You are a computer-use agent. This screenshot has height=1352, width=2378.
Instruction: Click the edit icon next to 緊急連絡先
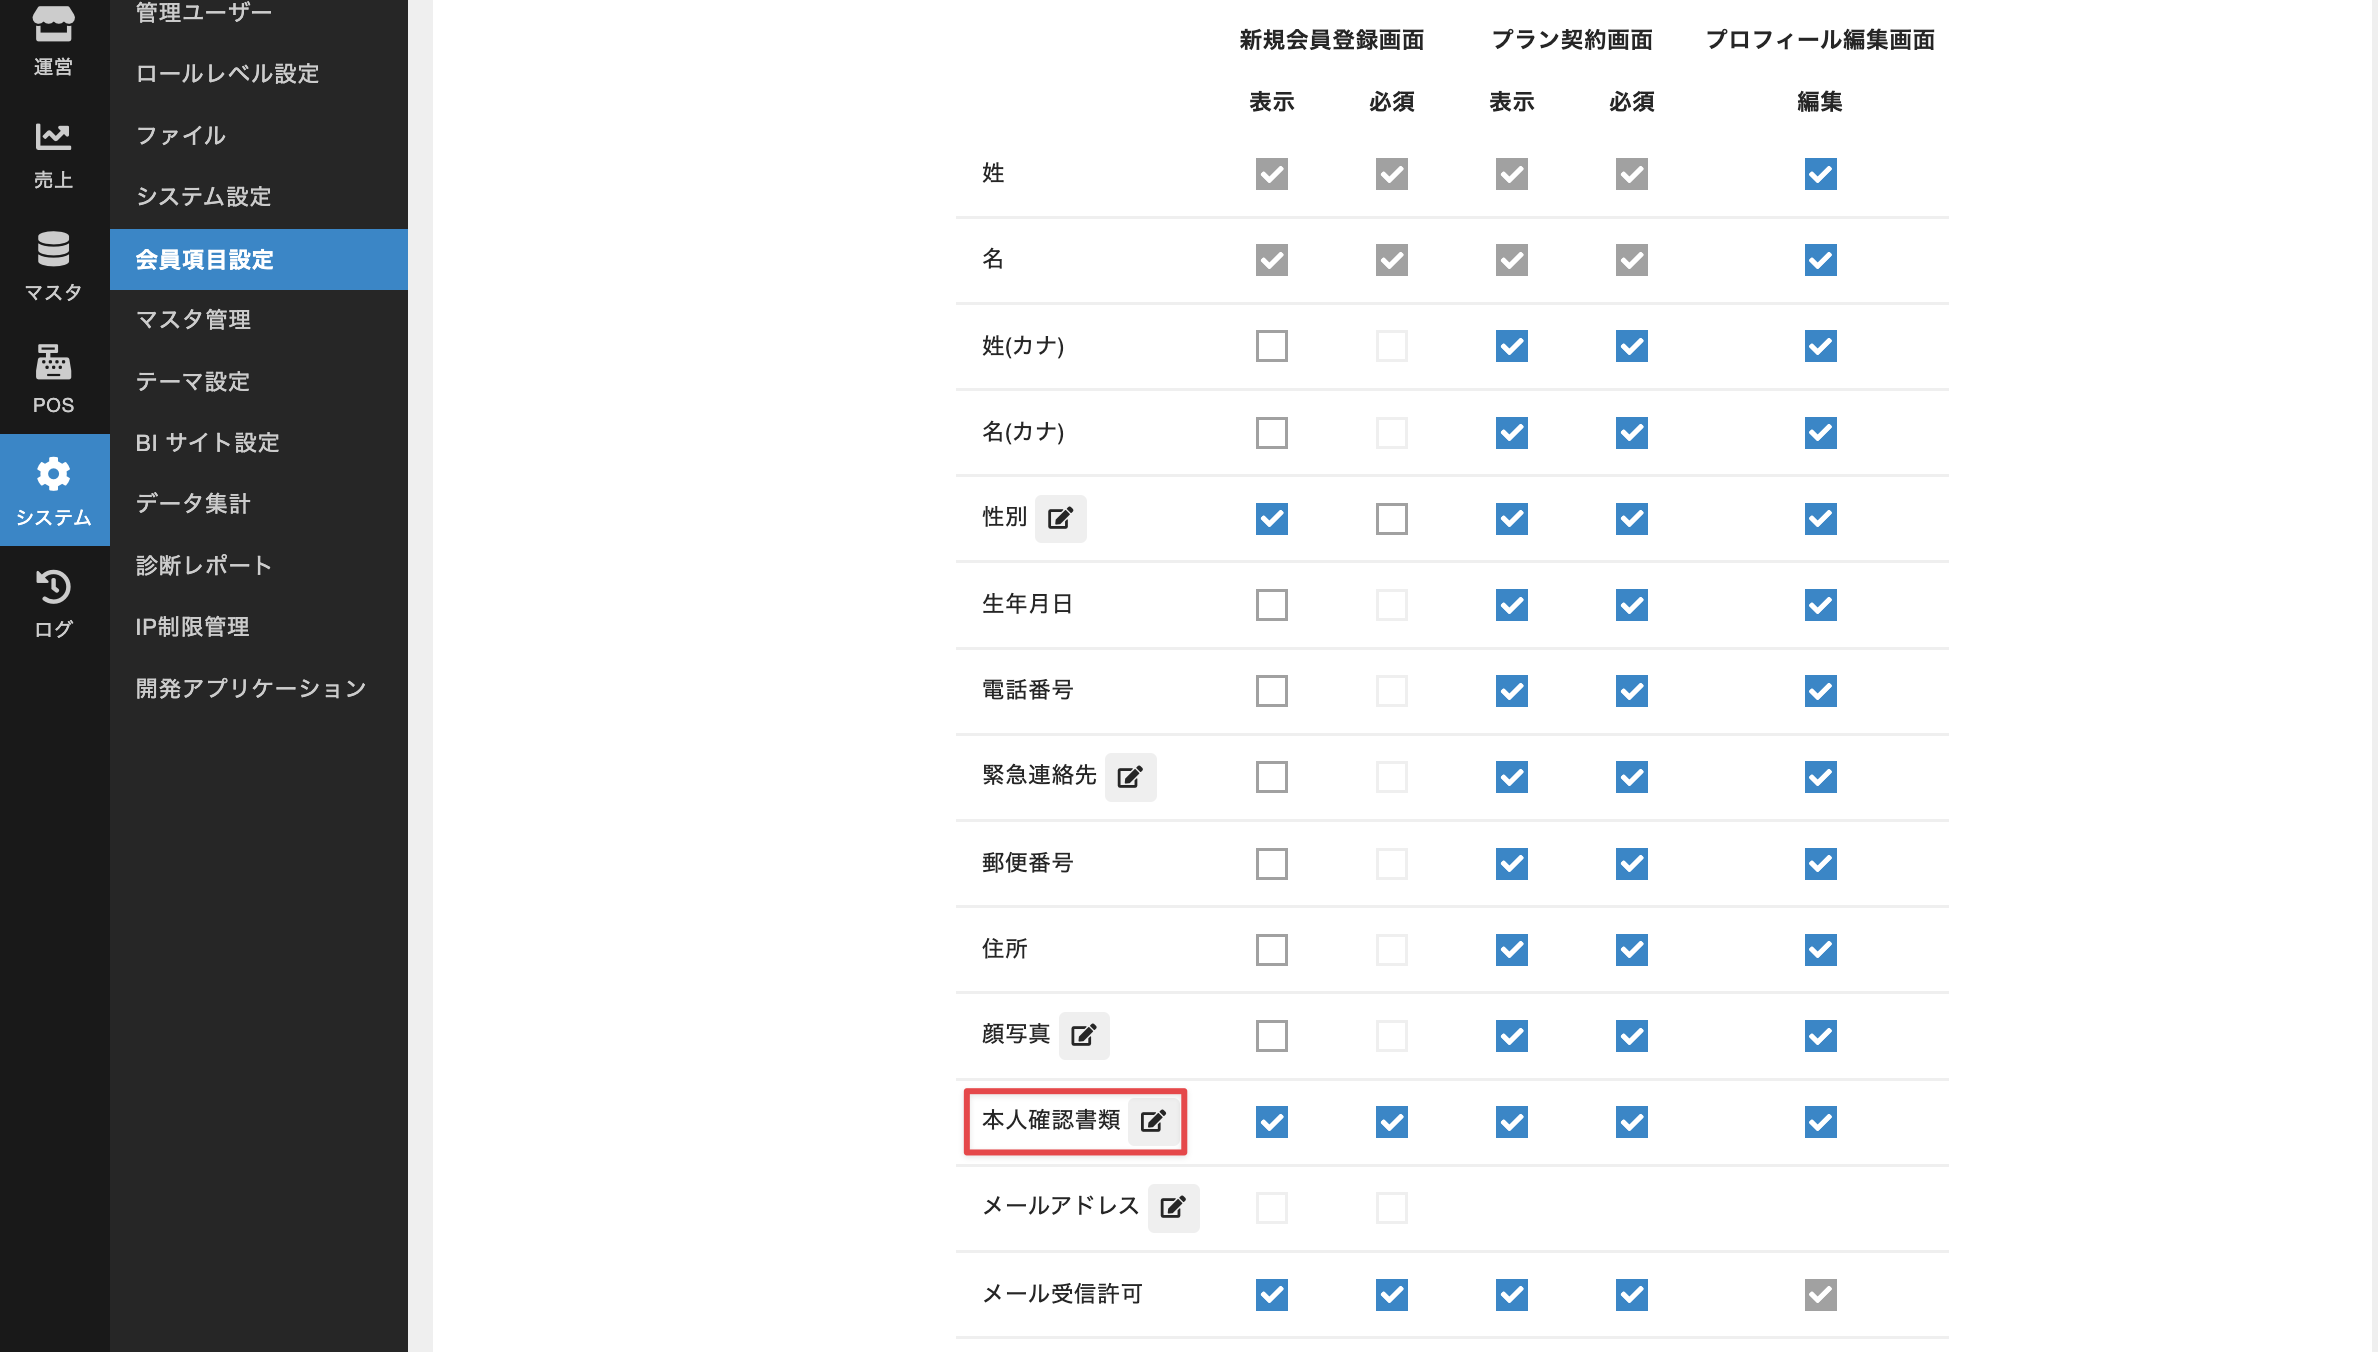point(1130,777)
